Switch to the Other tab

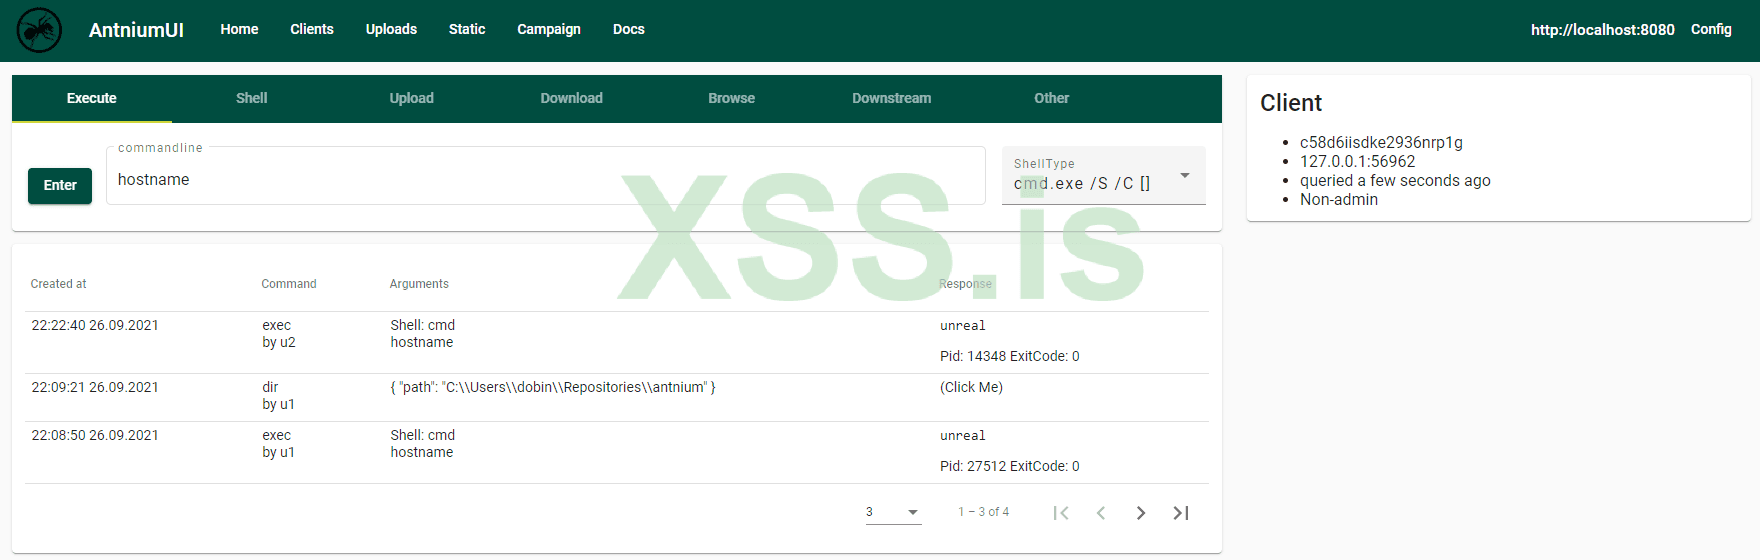(1052, 98)
